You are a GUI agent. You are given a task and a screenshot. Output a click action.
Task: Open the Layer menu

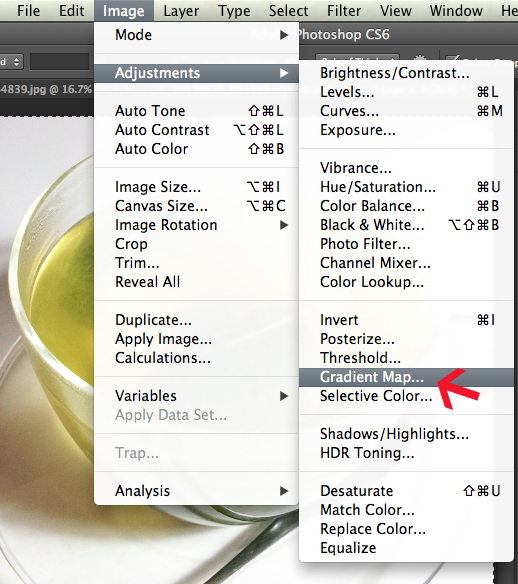(181, 11)
